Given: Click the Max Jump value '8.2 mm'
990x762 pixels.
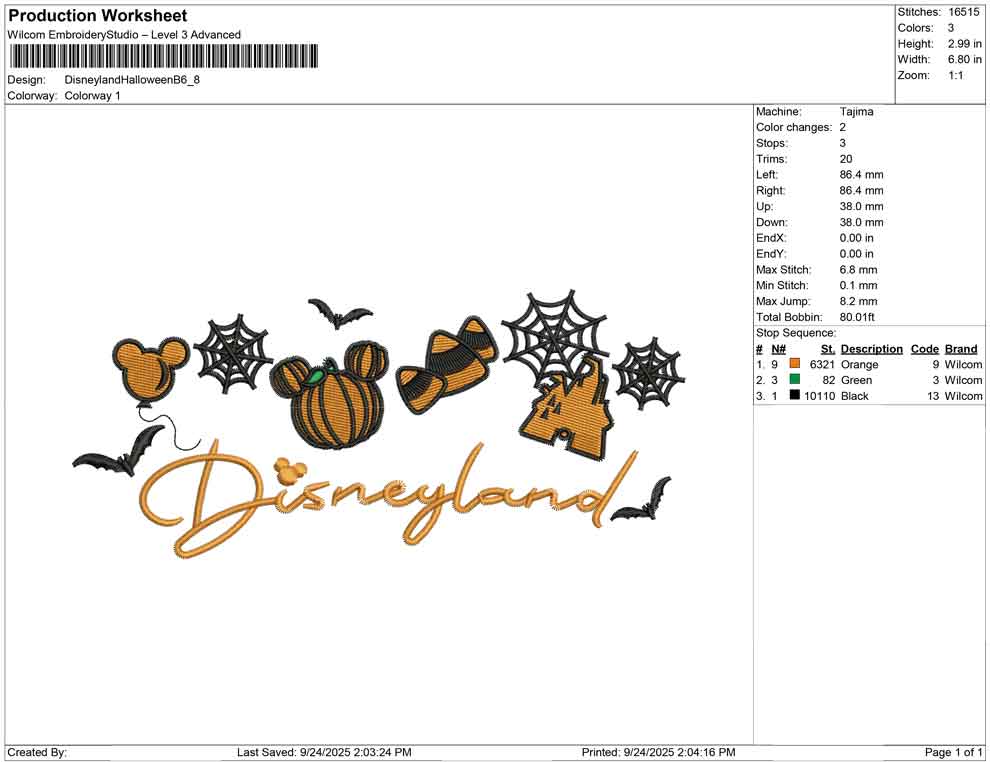Looking at the screenshot, I should (858, 301).
